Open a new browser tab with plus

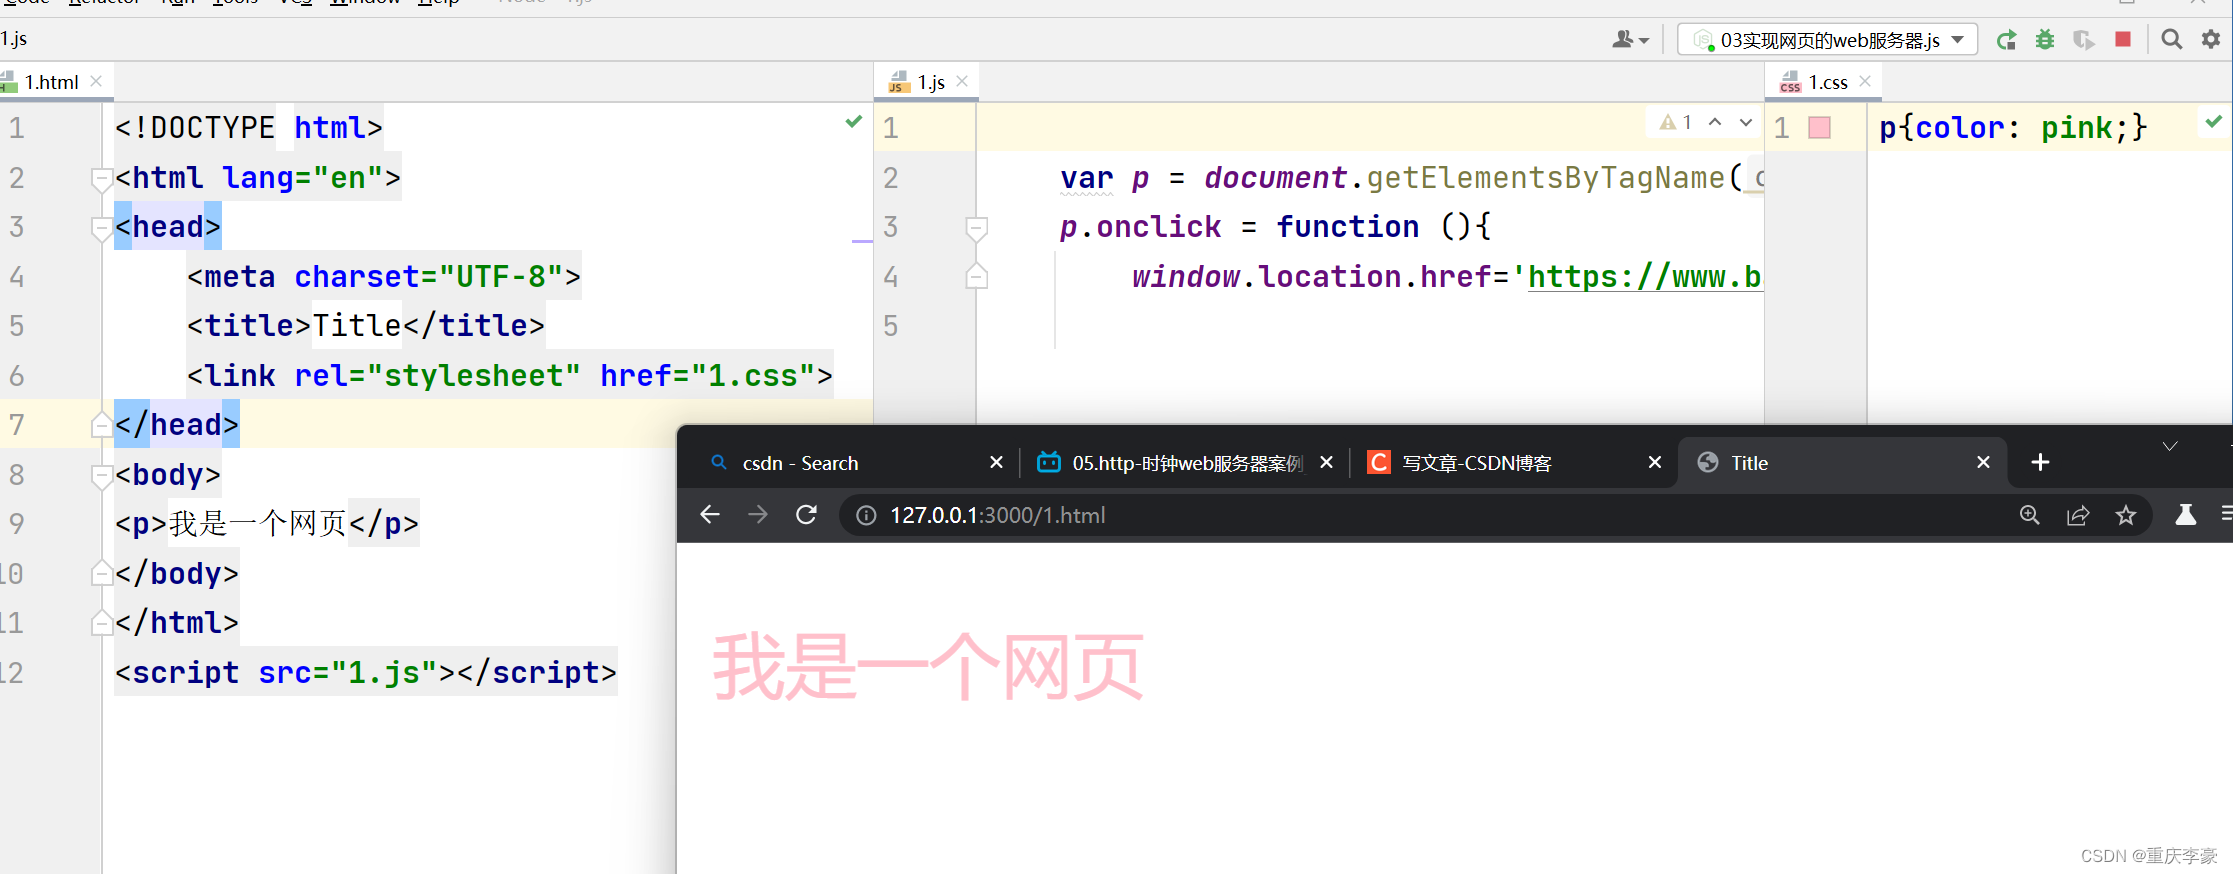pyautogui.click(x=2041, y=462)
